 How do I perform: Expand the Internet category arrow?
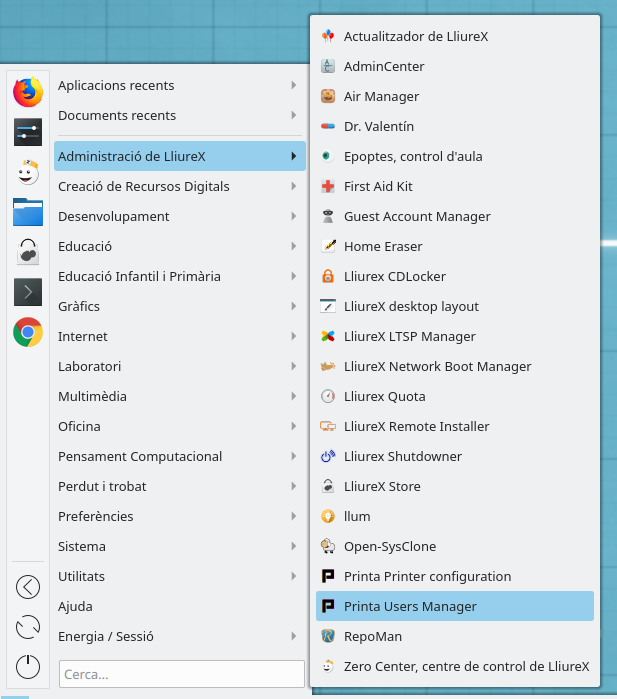point(293,336)
